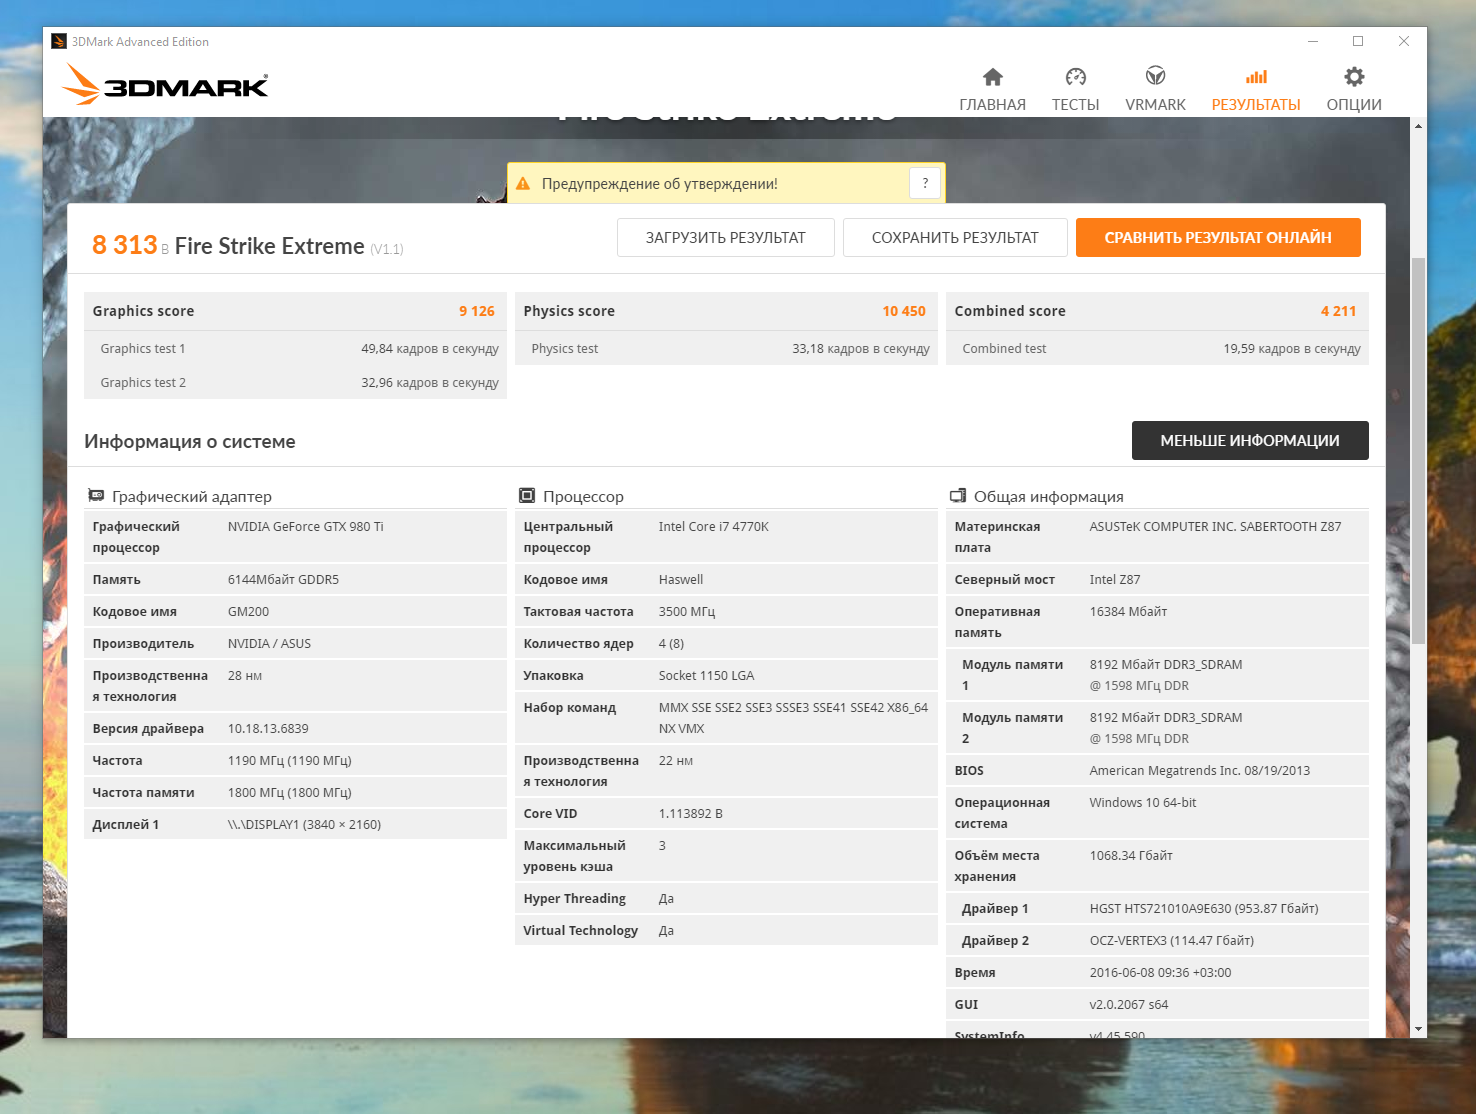
Task: Close the 3DMark window
Action: [1404, 41]
